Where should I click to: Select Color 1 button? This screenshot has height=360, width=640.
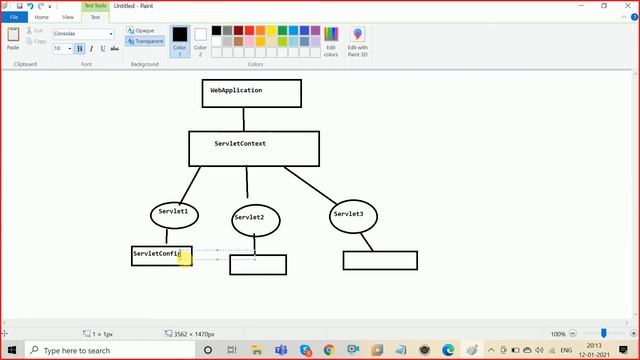click(180, 41)
